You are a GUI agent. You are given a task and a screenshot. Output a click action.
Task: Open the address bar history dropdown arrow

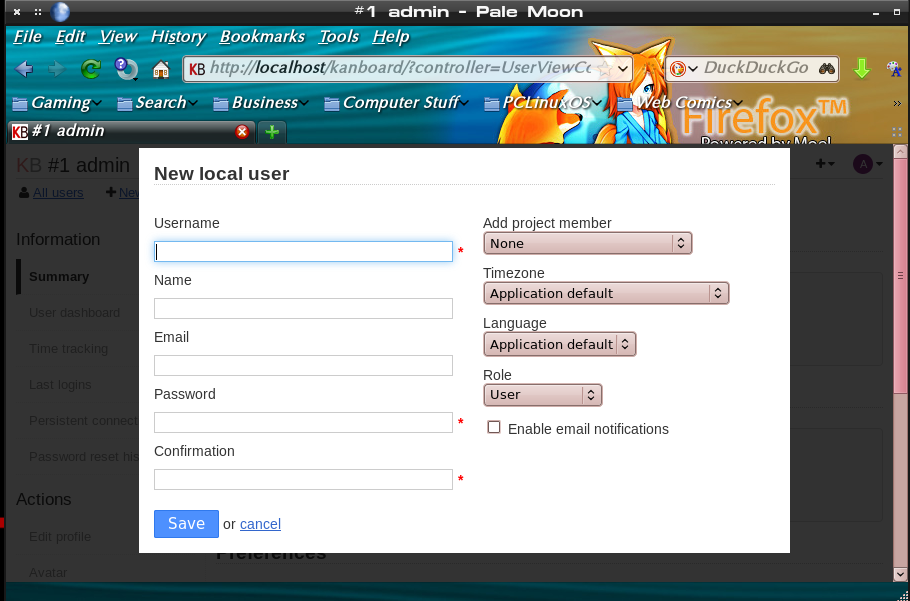[623, 70]
